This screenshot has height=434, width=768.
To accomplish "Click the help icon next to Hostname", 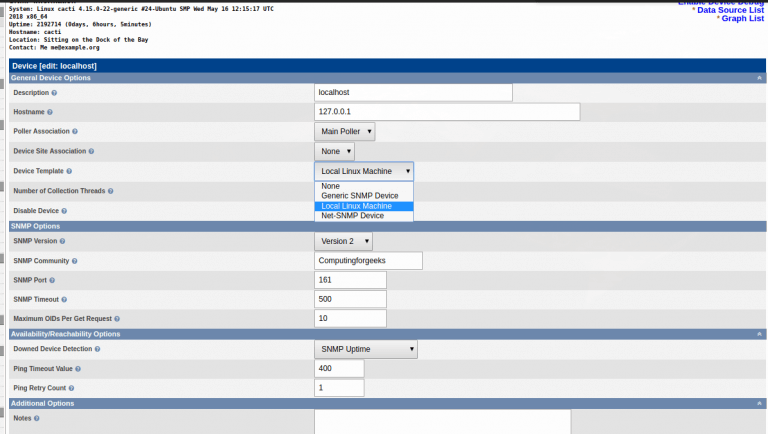I will point(50,112).
